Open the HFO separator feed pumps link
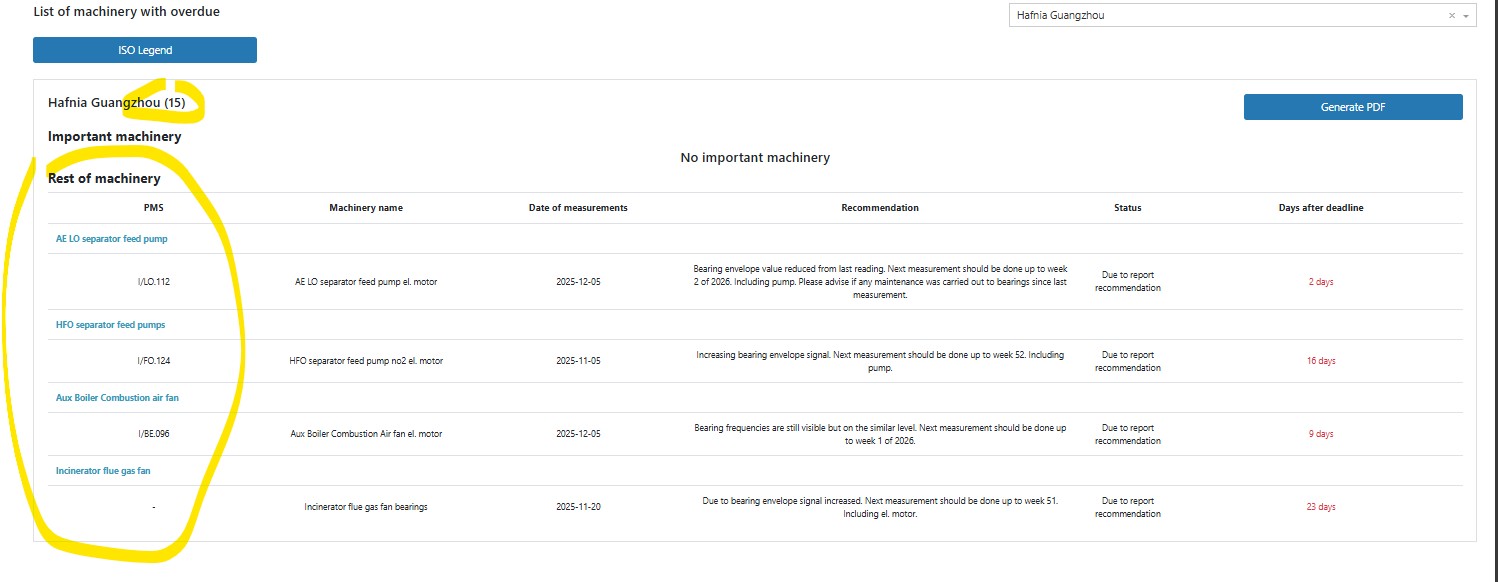The height and width of the screenshot is (582, 1498). 110,325
